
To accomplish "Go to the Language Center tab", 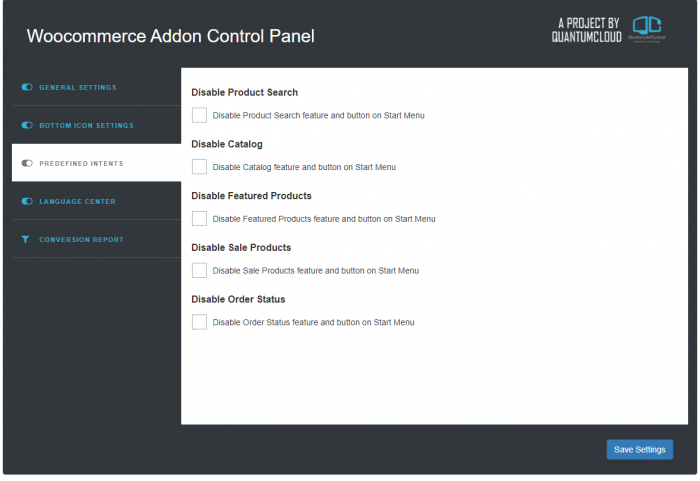I will pos(77,201).
